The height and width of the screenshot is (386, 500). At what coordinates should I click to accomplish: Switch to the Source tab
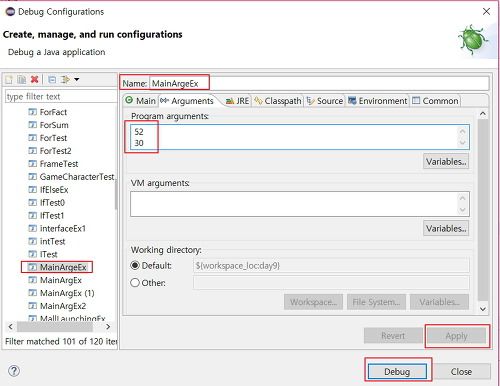pyautogui.click(x=325, y=101)
